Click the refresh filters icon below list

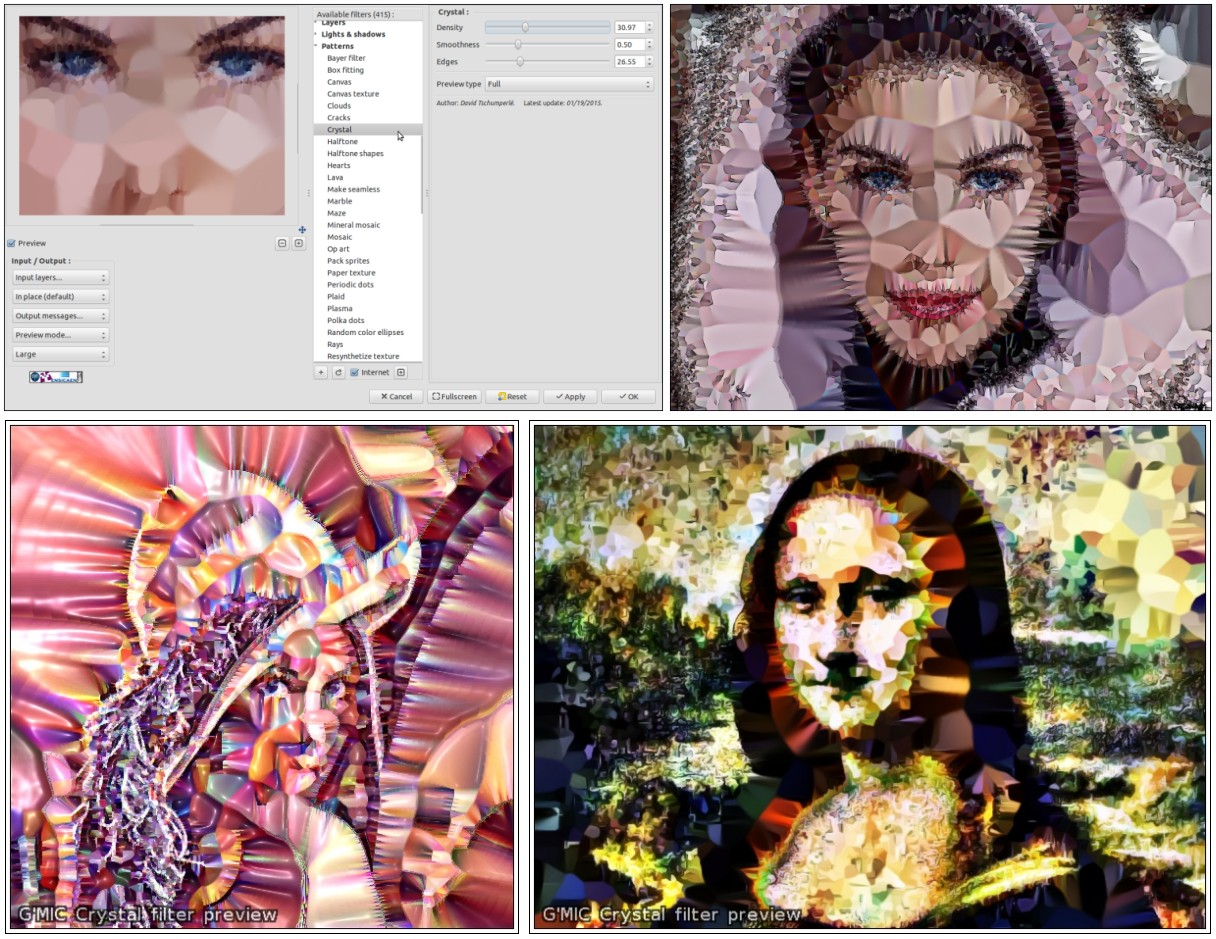[338, 372]
